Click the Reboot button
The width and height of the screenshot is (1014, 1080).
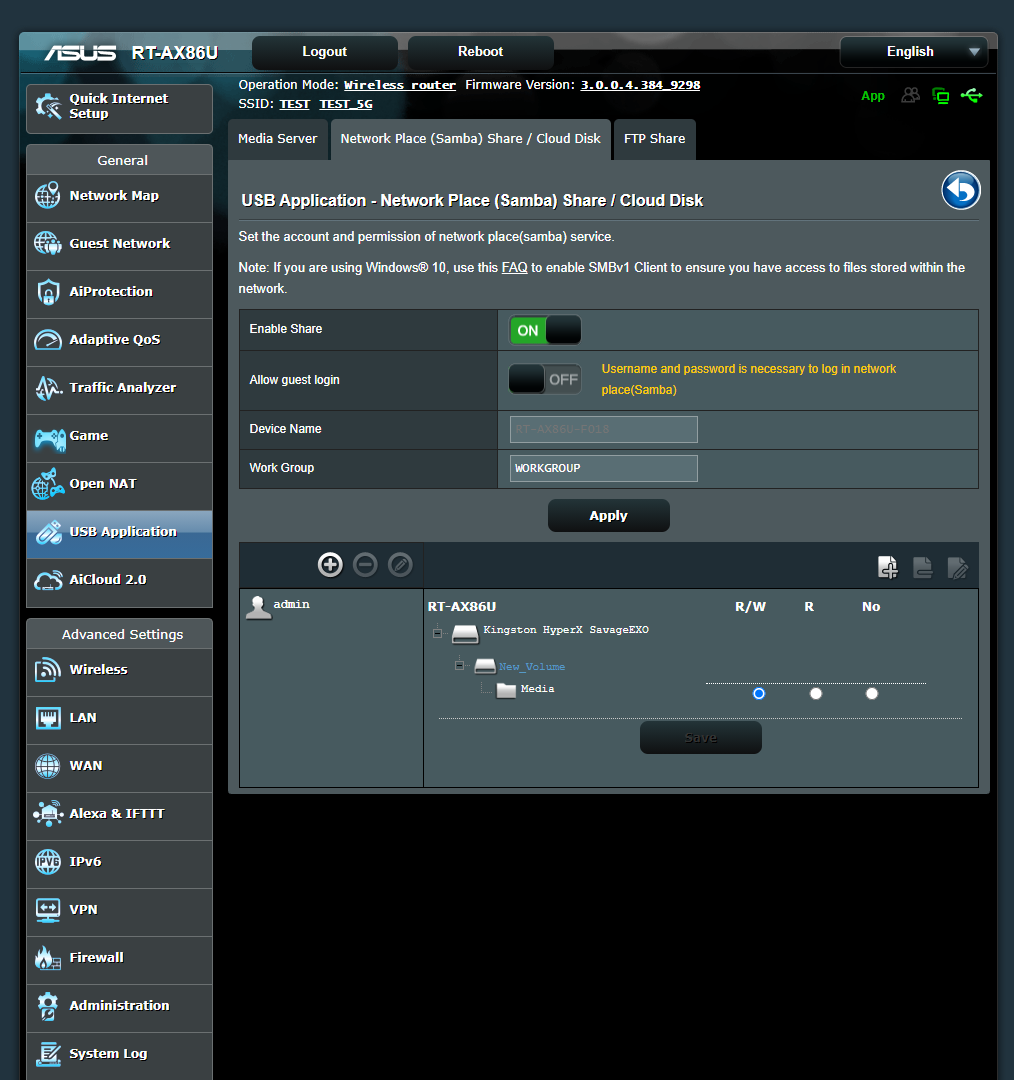click(481, 52)
